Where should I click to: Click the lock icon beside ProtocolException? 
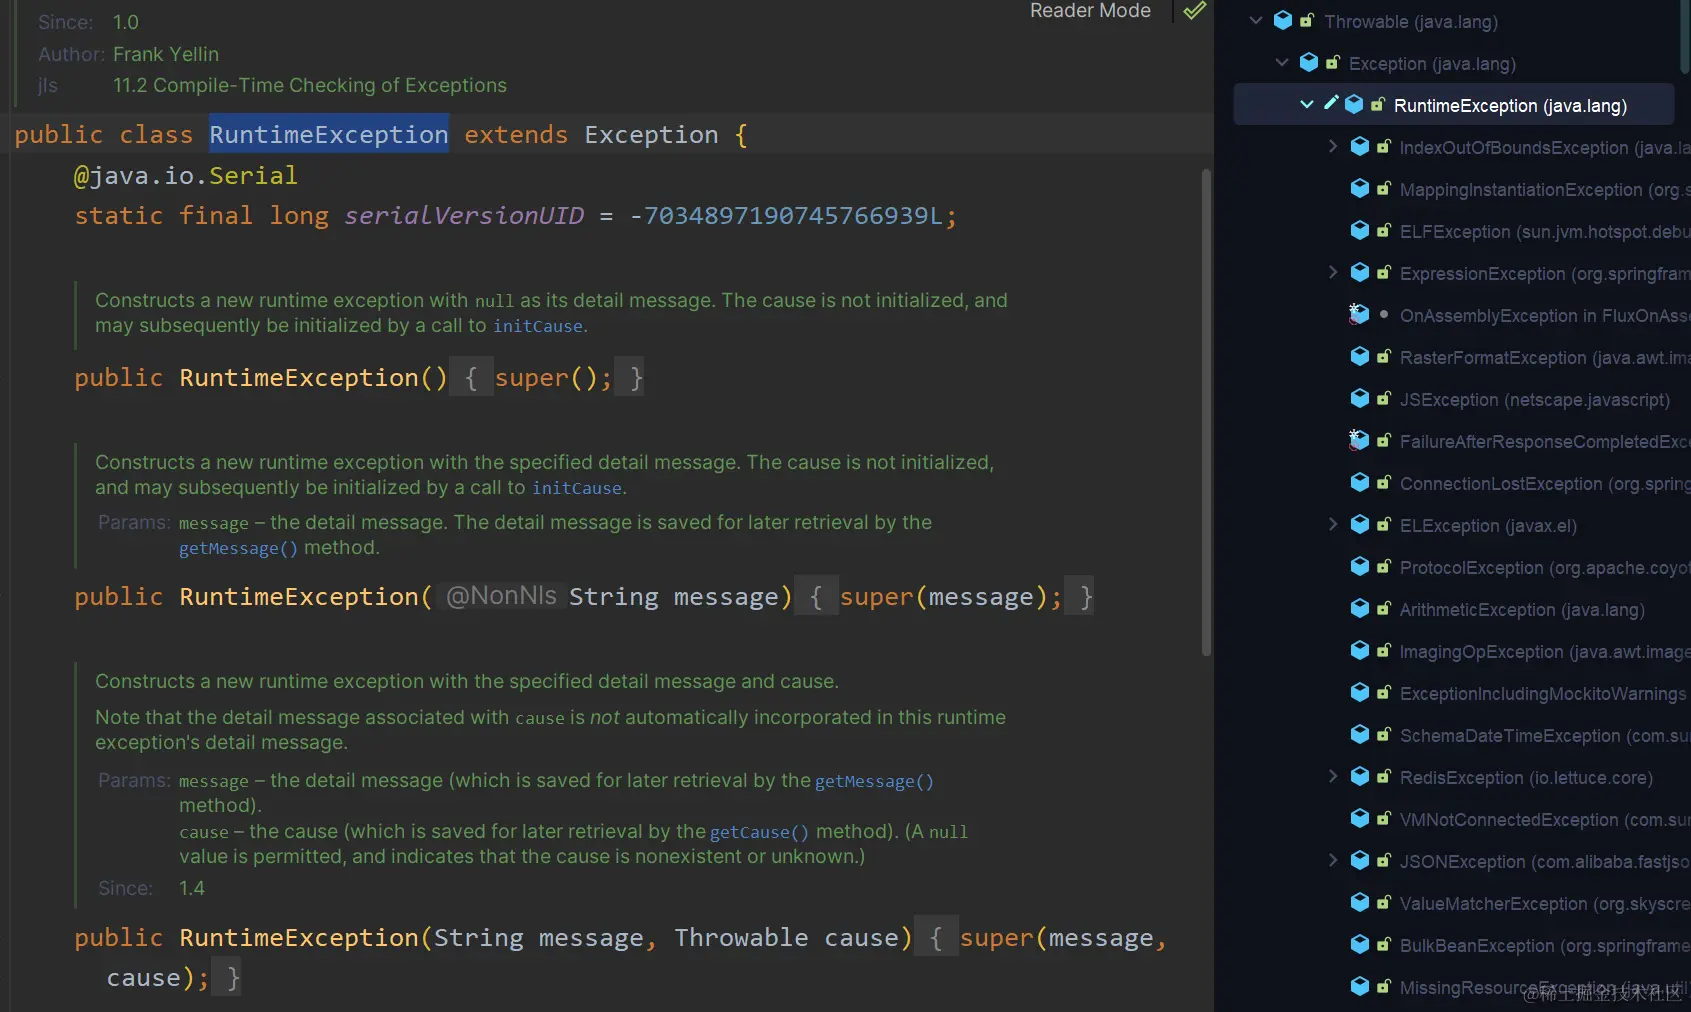point(1384,566)
